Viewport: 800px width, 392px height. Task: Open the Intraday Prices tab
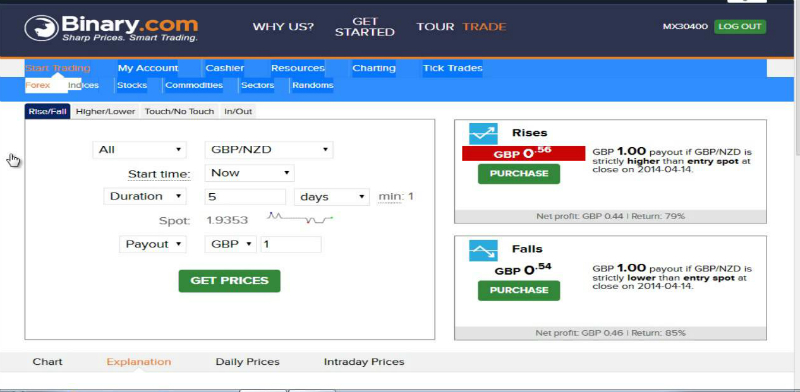(x=364, y=362)
